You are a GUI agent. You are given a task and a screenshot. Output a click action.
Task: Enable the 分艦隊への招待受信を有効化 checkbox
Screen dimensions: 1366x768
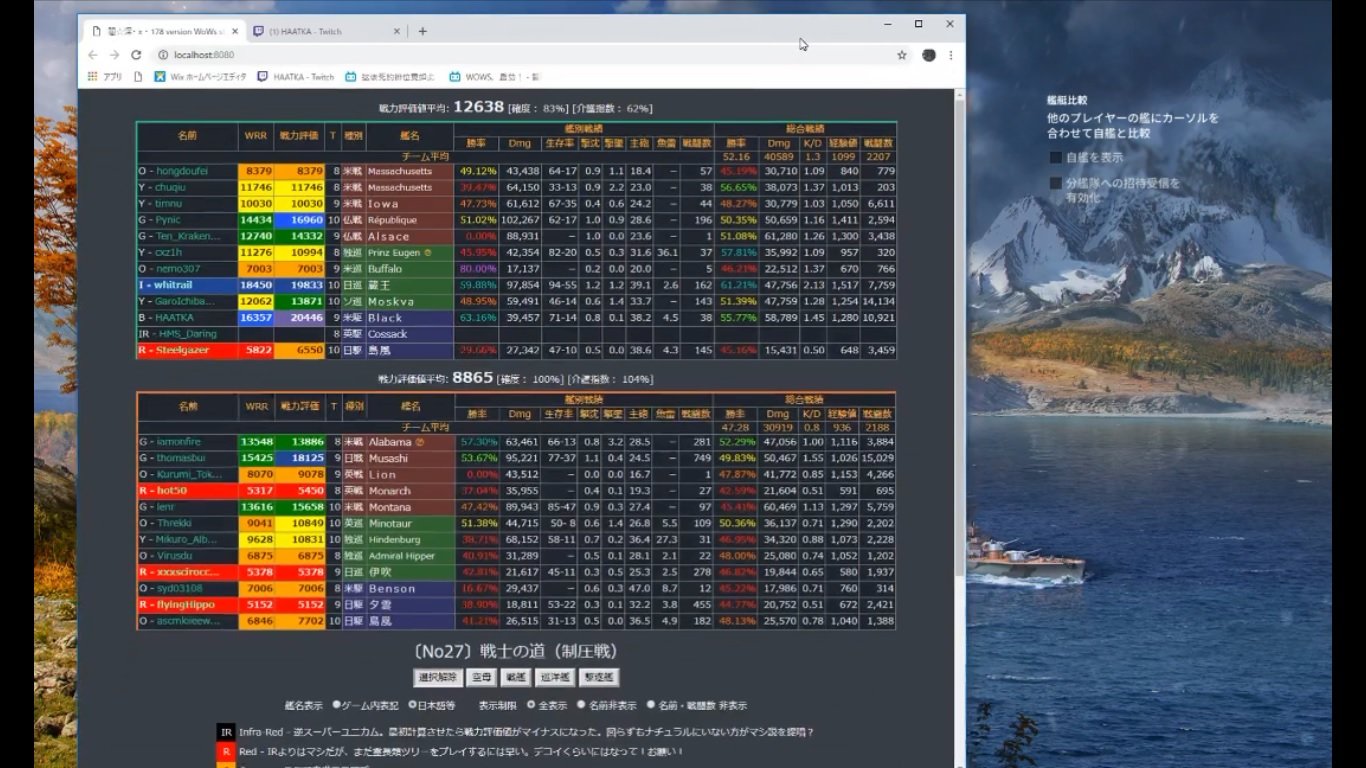(x=1056, y=184)
